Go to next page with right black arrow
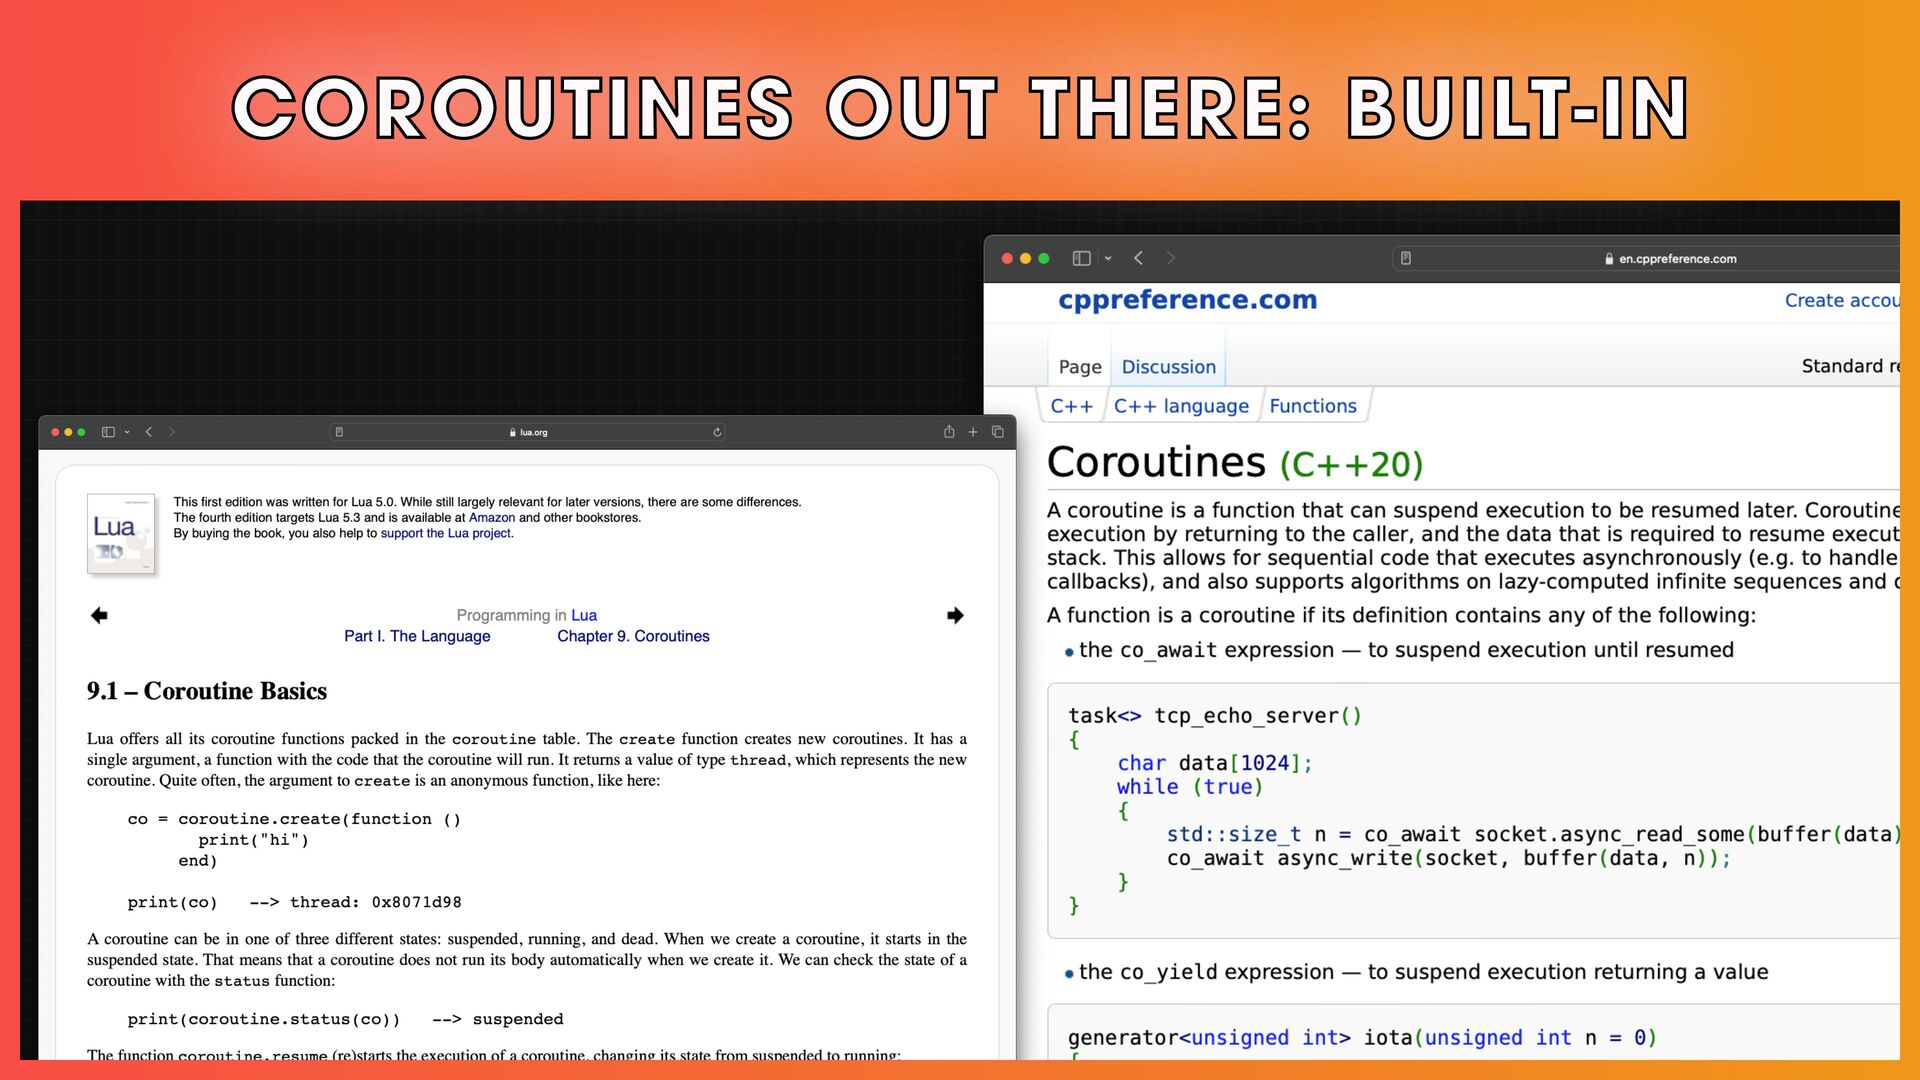This screenshot has width=1920, height=1080. pyautogui.click(x=955, y=615)
